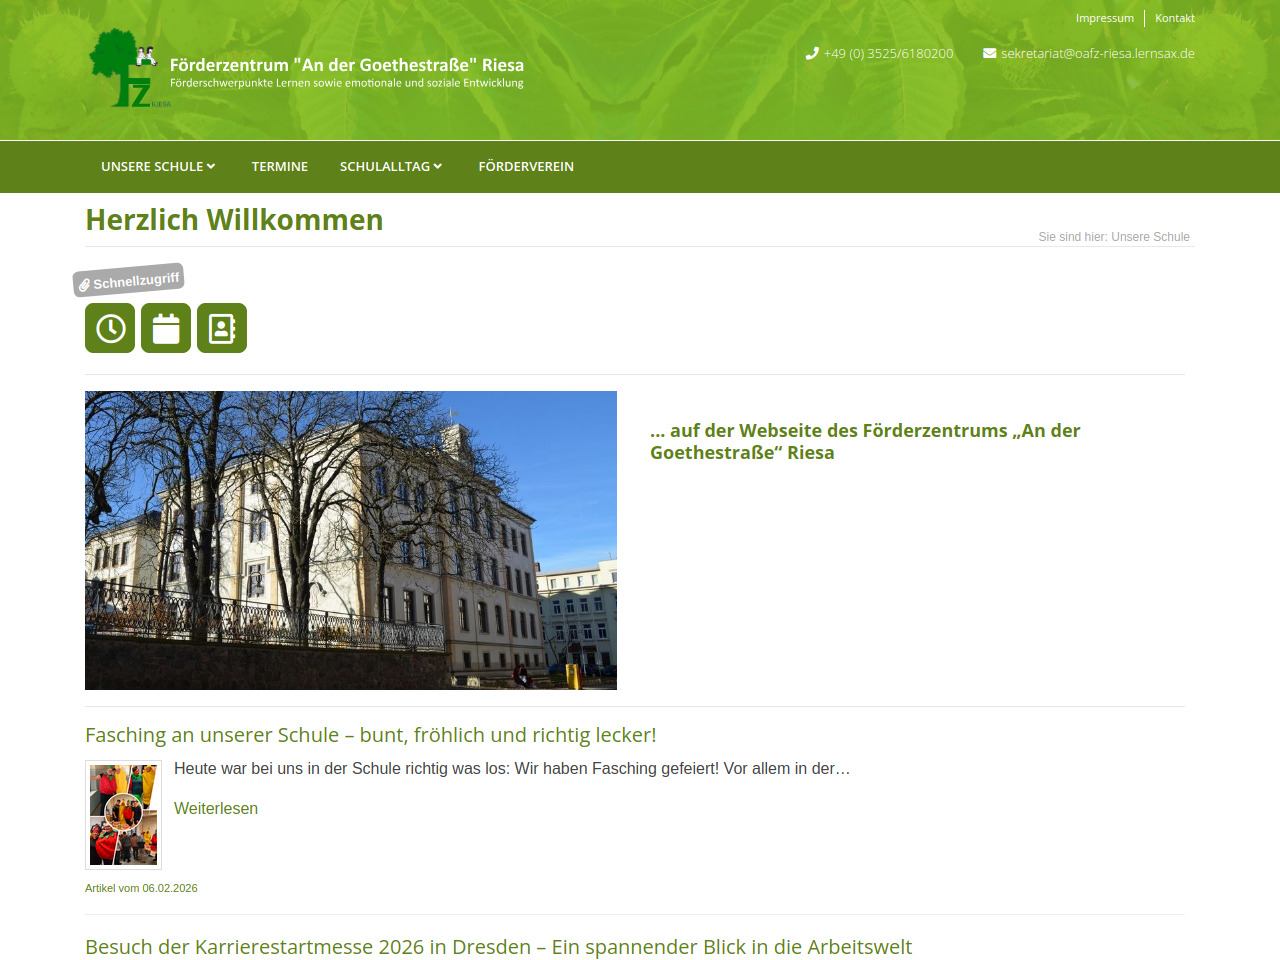Open the Fasching an unserer Schule headline
The width and height of the screenshot is (1280, 960).
(x=370, y=735)
